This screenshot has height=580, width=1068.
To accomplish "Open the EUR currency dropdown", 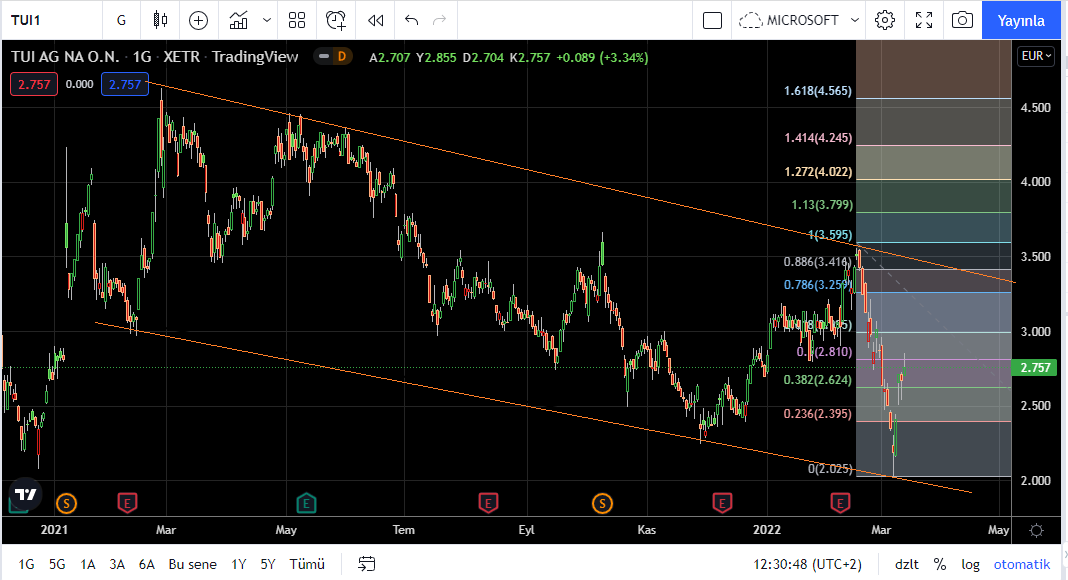I will pyautogui.click(x=1036, y=56).
